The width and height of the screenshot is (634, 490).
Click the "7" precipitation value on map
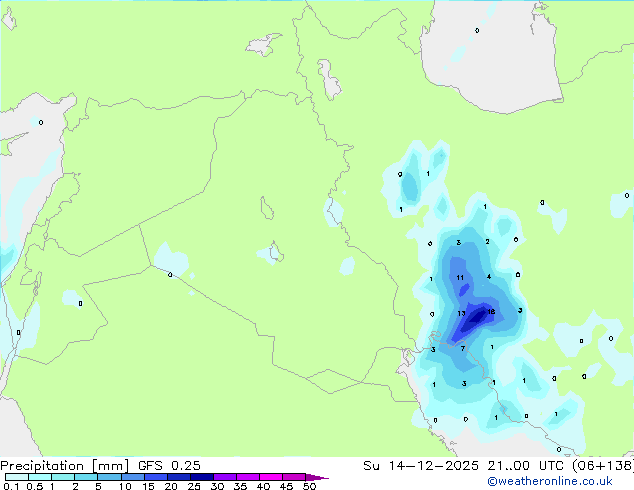(463, 348)
